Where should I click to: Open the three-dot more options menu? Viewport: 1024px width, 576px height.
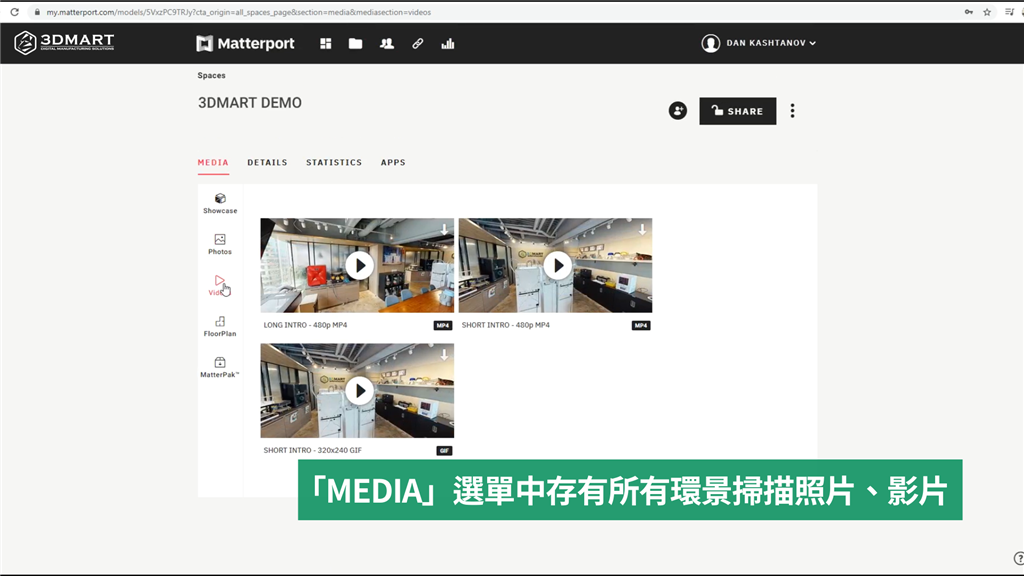click(793, 111)
